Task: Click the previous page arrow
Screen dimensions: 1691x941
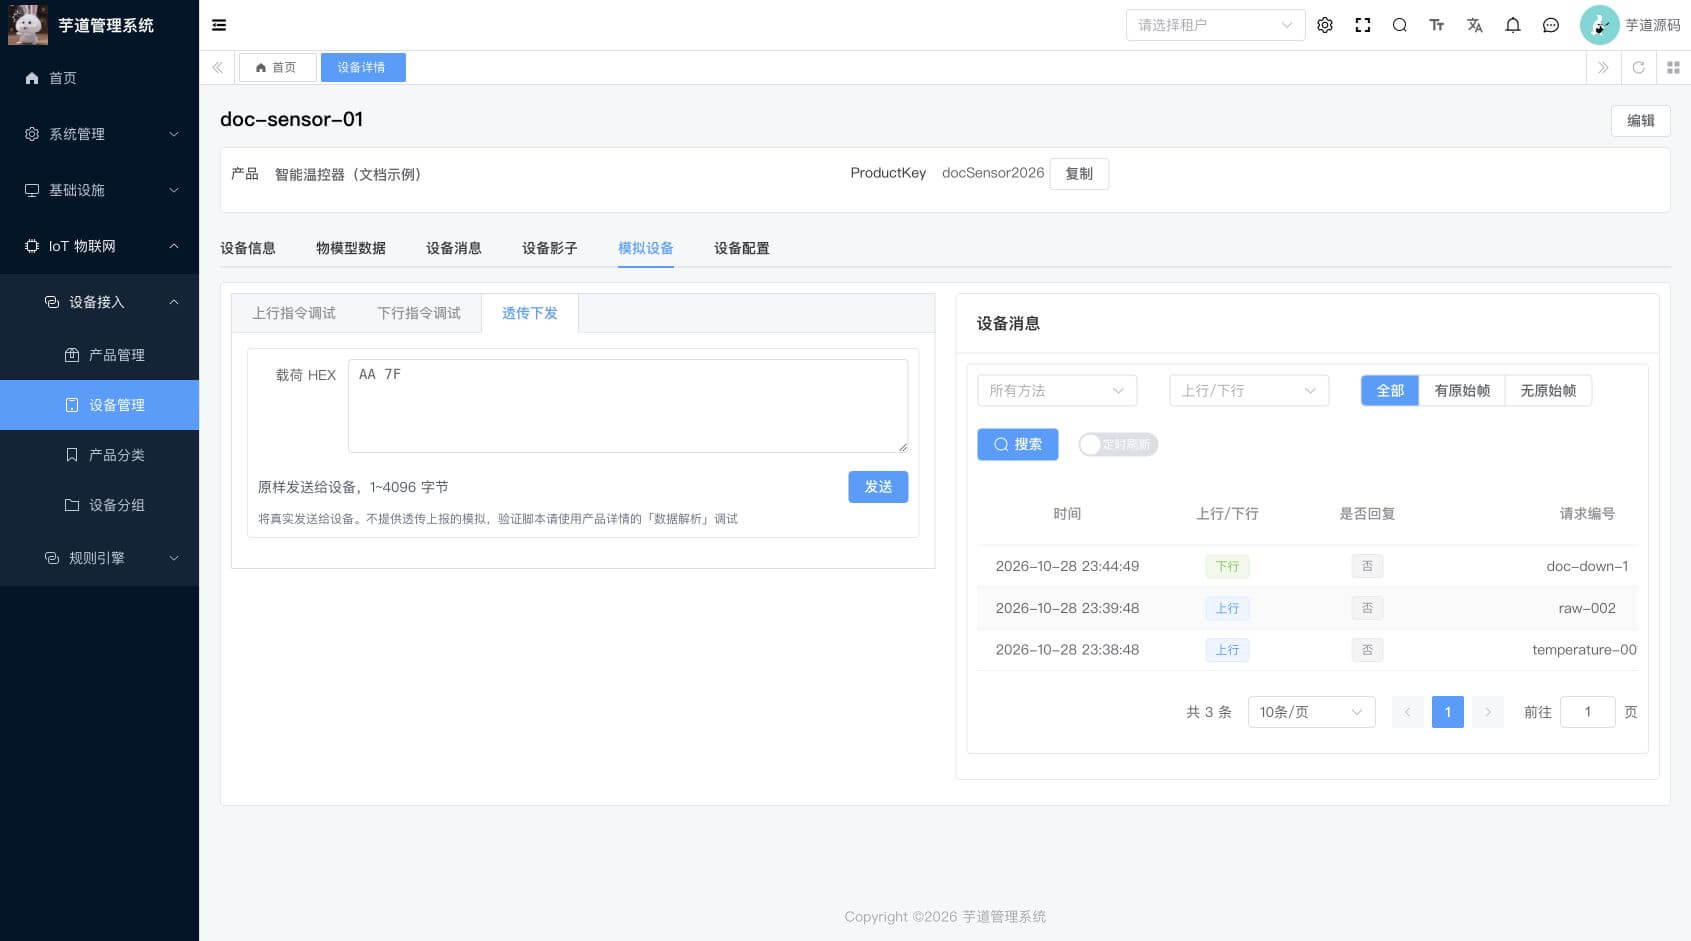Action: point(1408,712)
